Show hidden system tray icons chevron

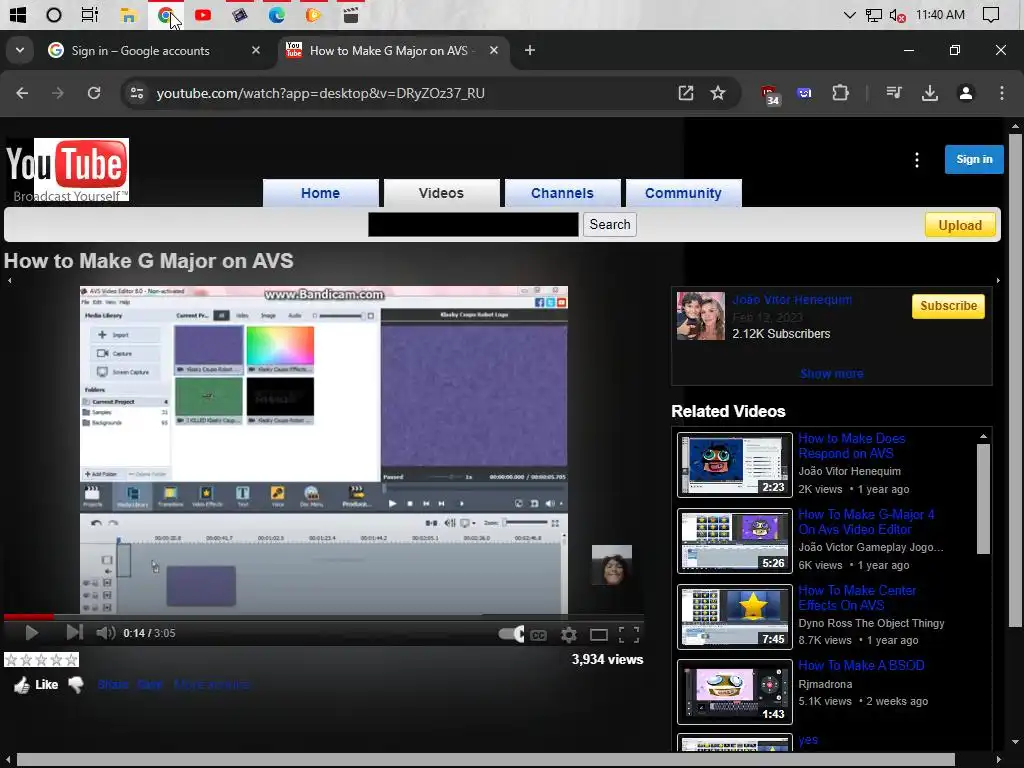pyautogui.click(x=850, y=15)
